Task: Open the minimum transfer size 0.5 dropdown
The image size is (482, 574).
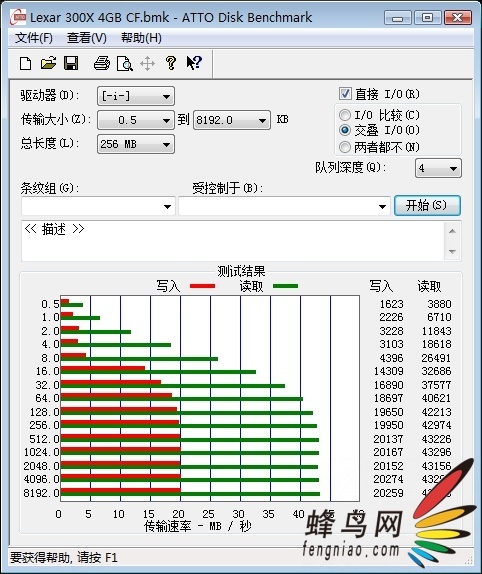Action: (x=136, y=120)
